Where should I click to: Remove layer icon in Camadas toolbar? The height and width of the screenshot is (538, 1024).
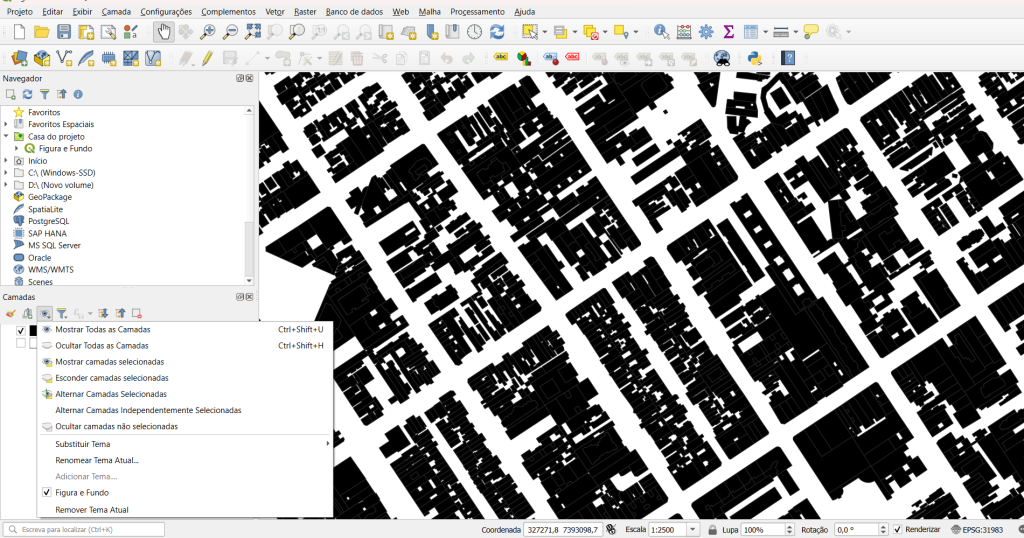point(136,313)
